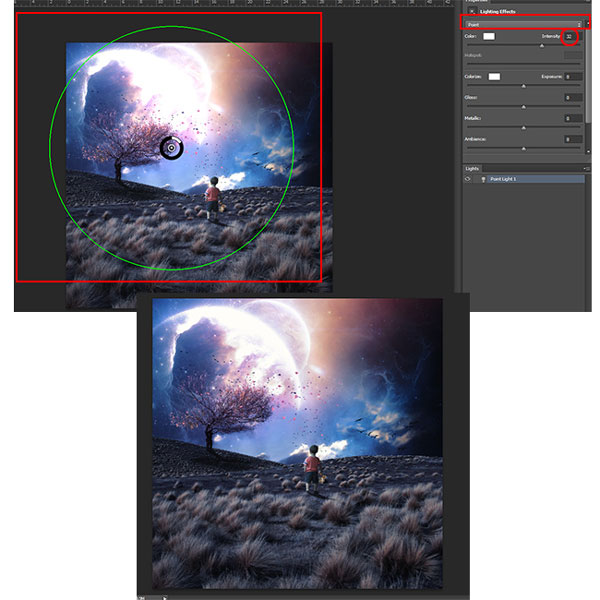Click the light Color swatch
This screenshot has width=600, height=600.
(489, 36)
